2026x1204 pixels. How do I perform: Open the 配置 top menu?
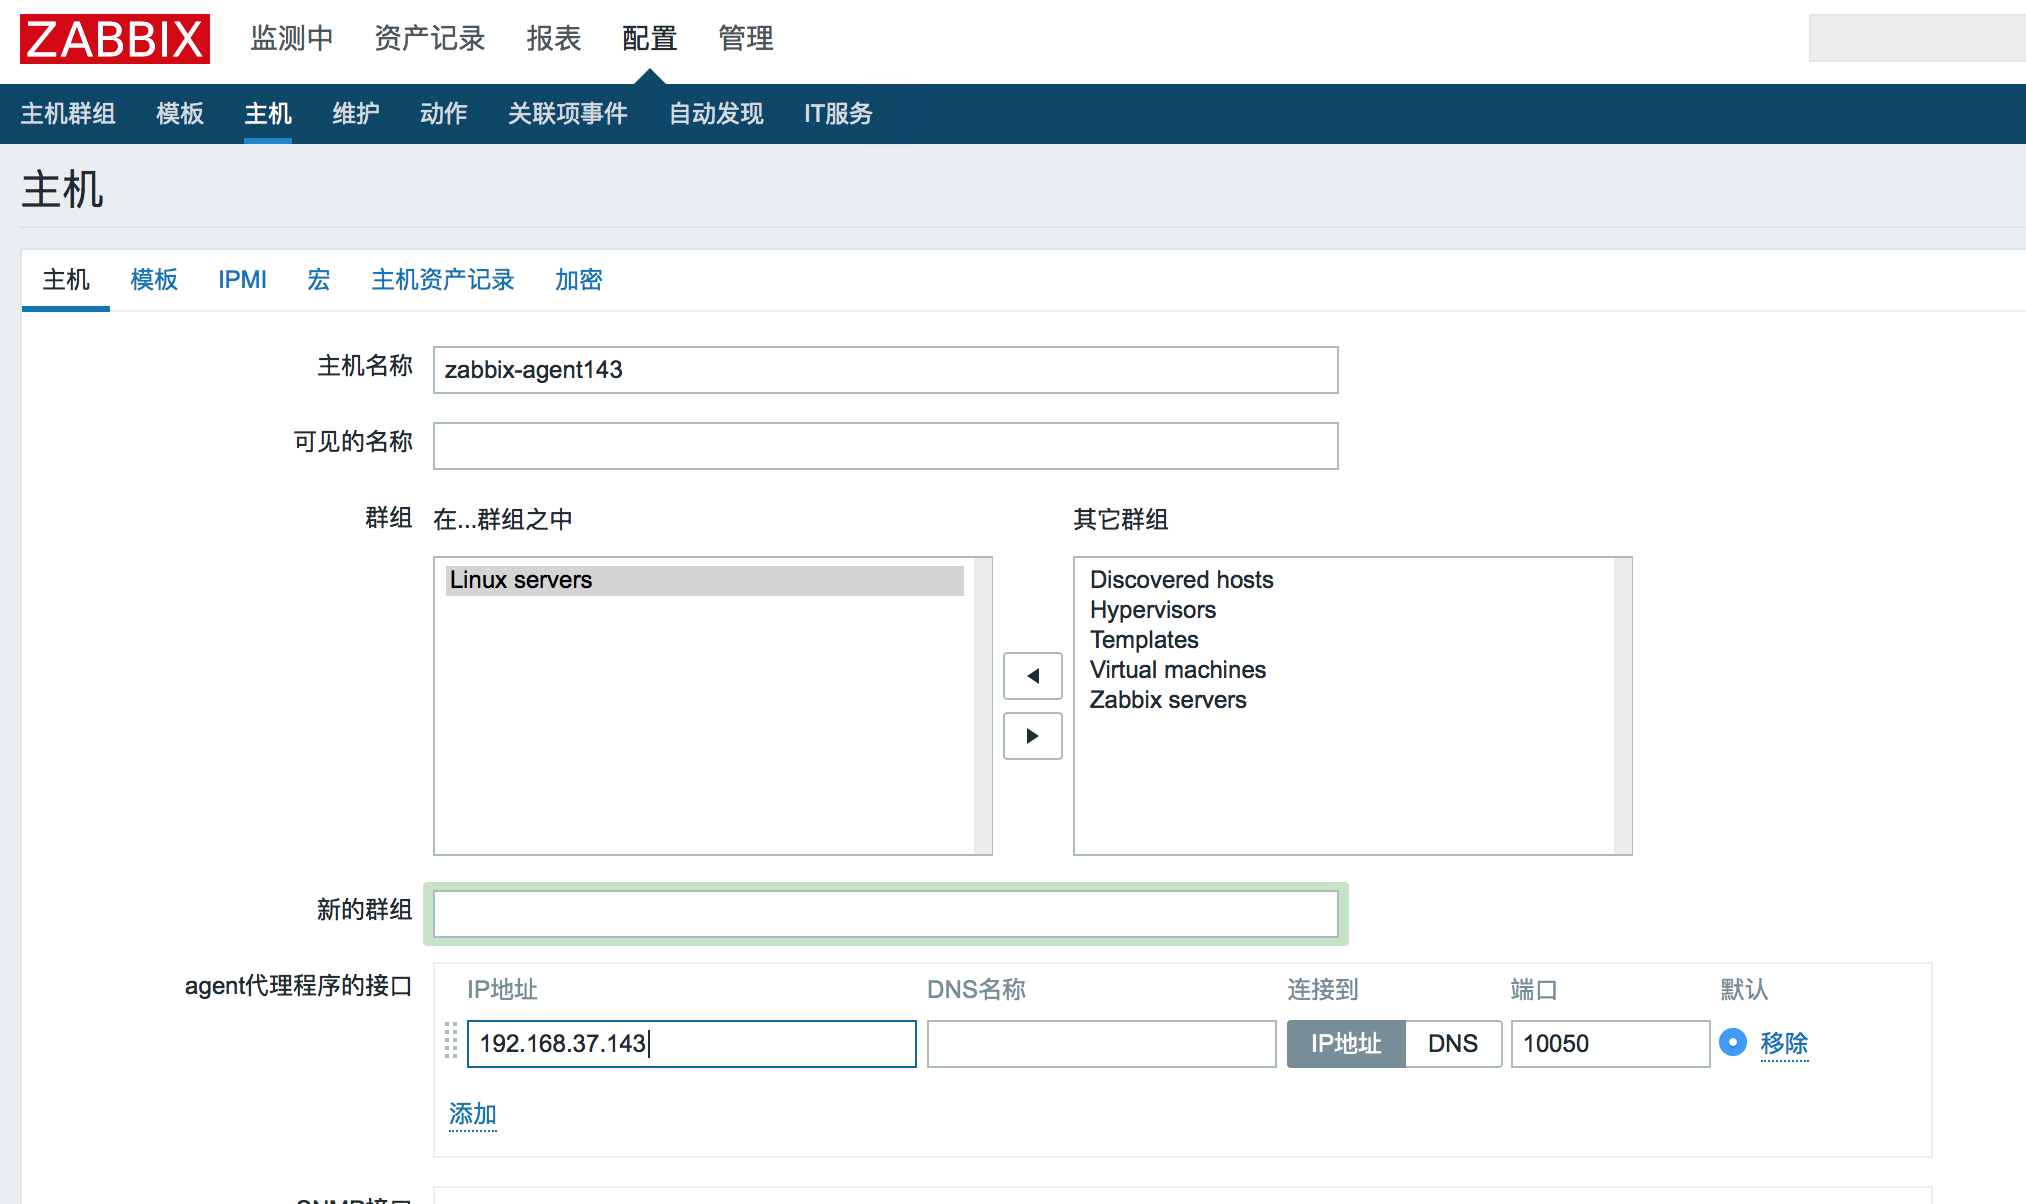tap(650, 38)
